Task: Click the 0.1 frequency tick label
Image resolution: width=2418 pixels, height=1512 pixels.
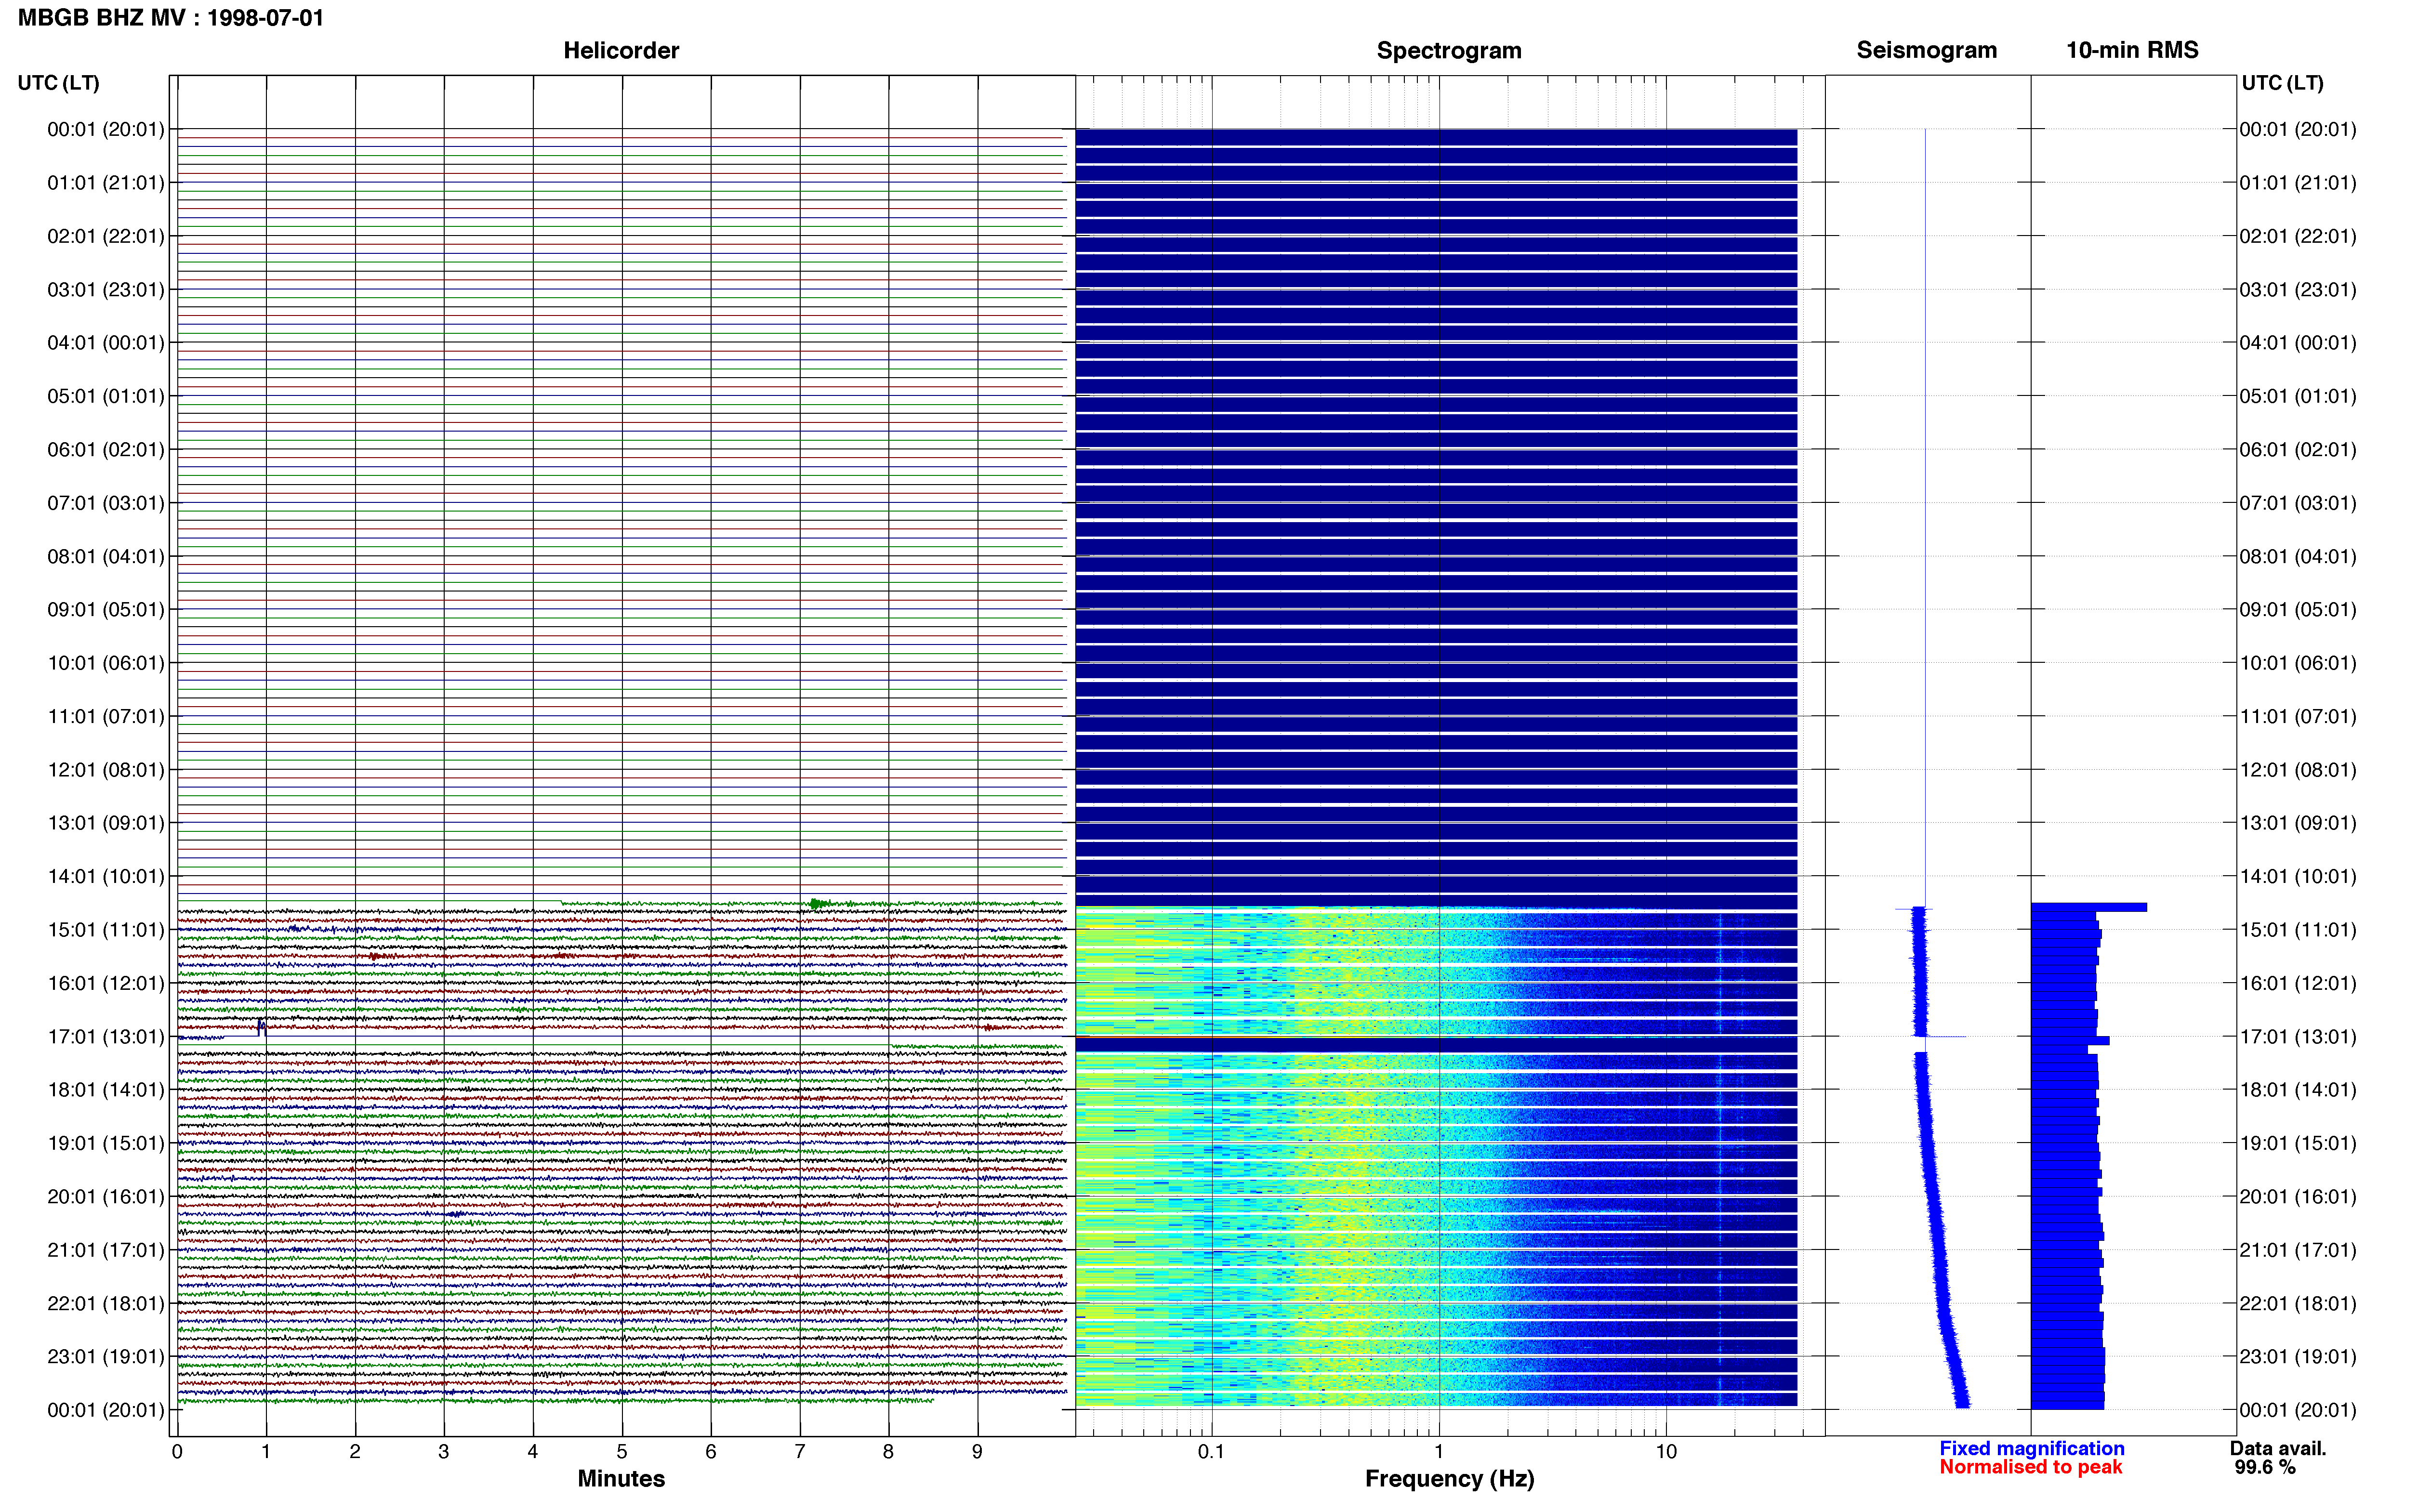Action: [1211, 1451]
